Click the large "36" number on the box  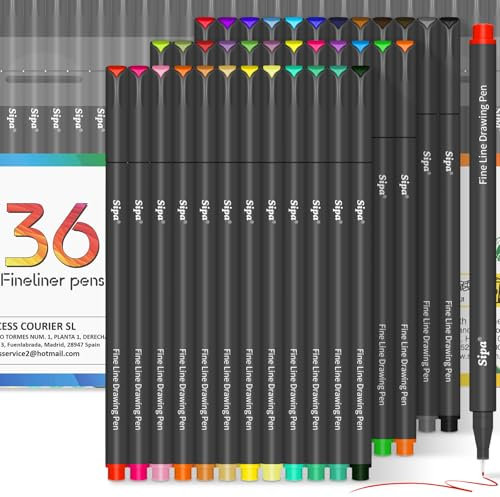pyautogui.click(x=52, y=235)
